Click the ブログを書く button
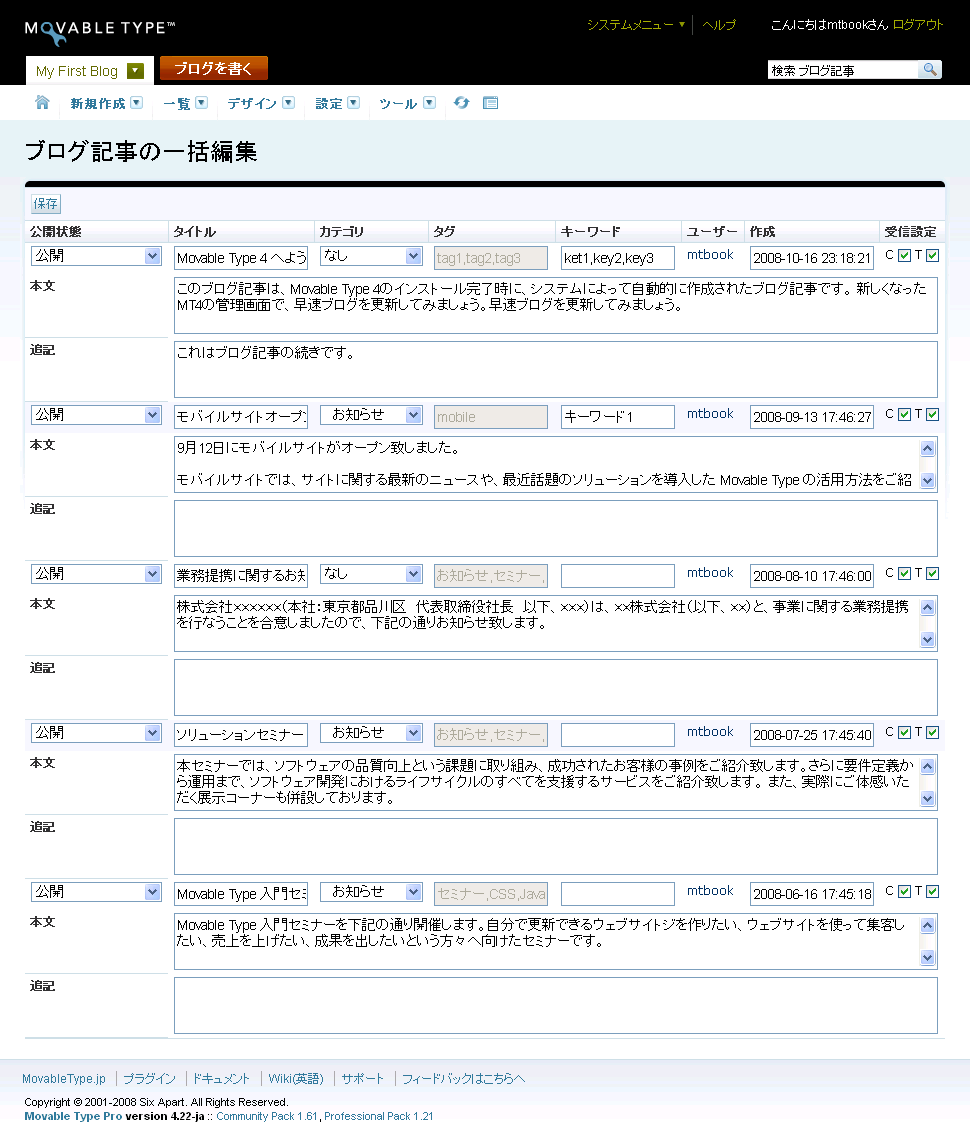The height and width of the screenshot is (1142, 970). coord(214,68)
